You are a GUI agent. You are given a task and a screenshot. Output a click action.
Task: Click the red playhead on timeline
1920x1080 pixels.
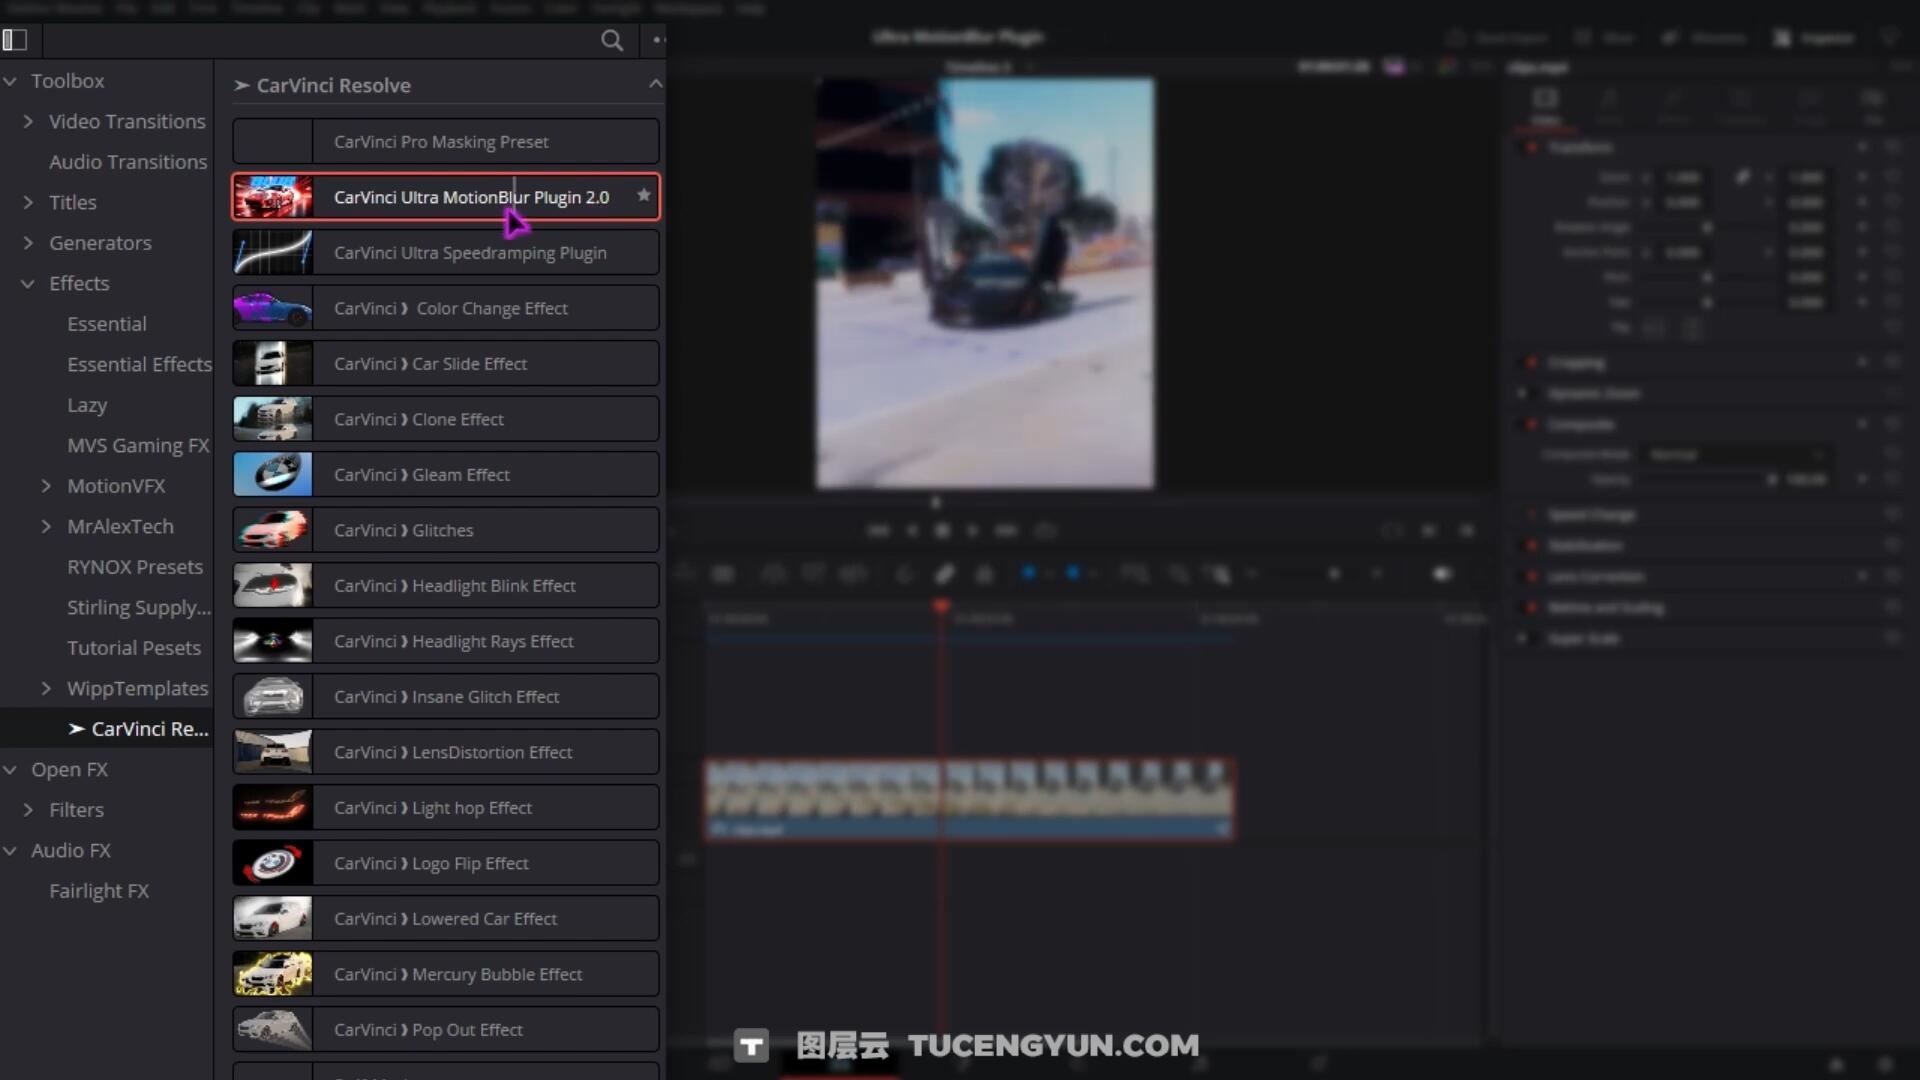(941, 606)
